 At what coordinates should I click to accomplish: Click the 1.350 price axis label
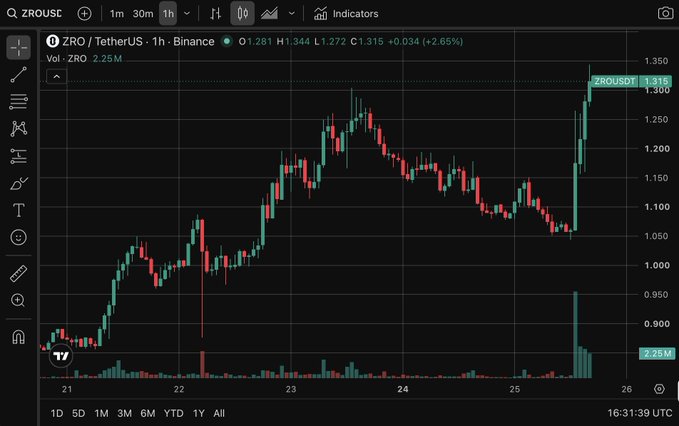tap(656, 61)
